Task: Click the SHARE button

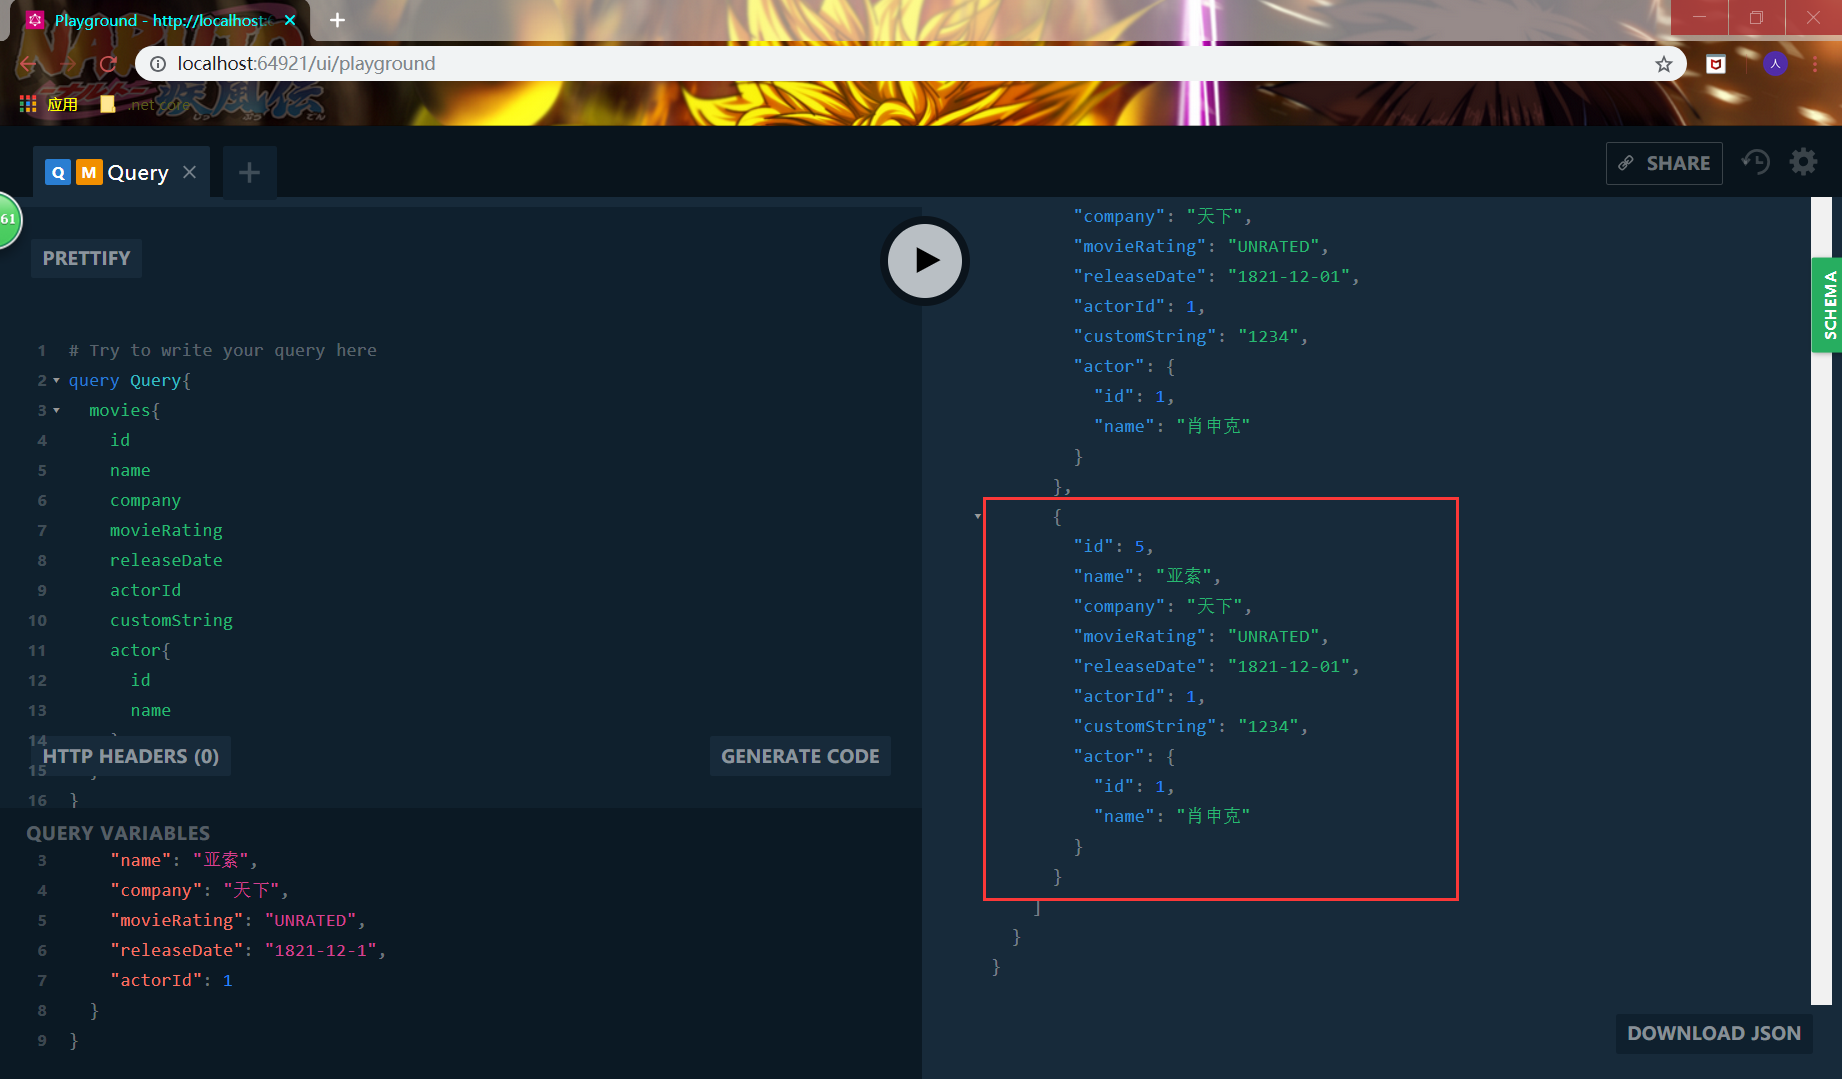Action: click(x=1664, y=163)
